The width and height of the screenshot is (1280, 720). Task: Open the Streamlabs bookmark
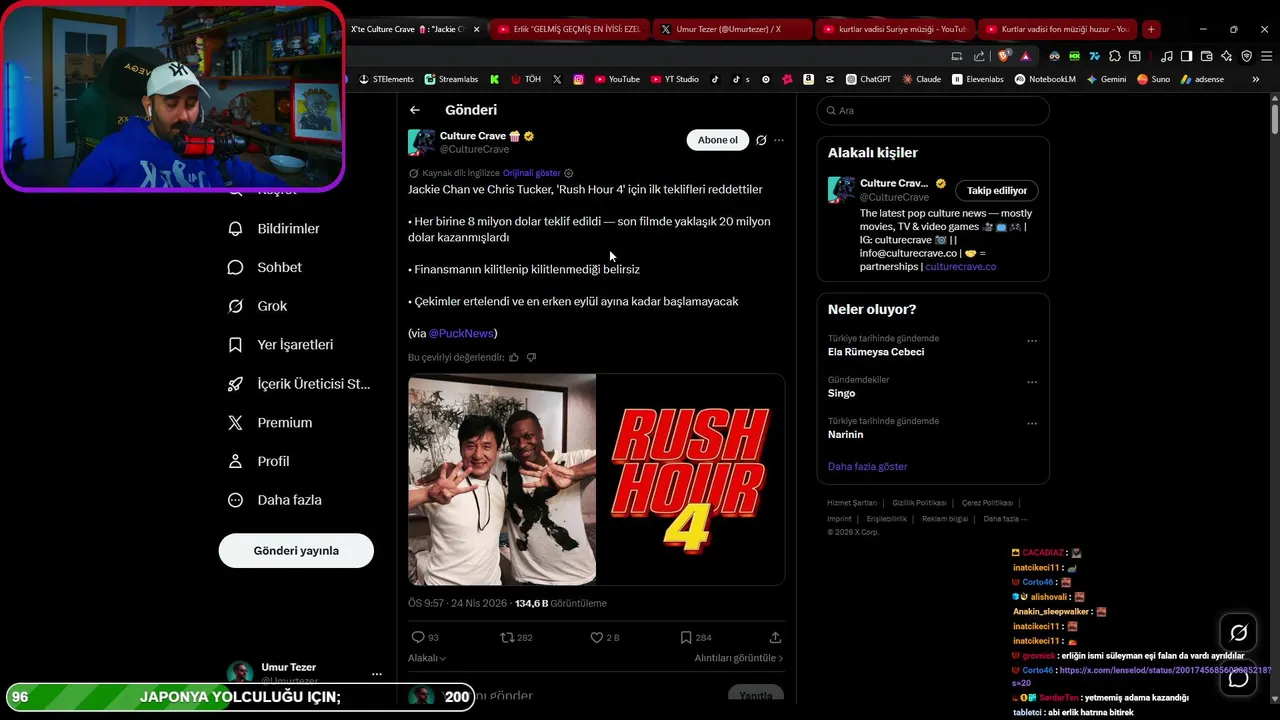coord(451,79)
